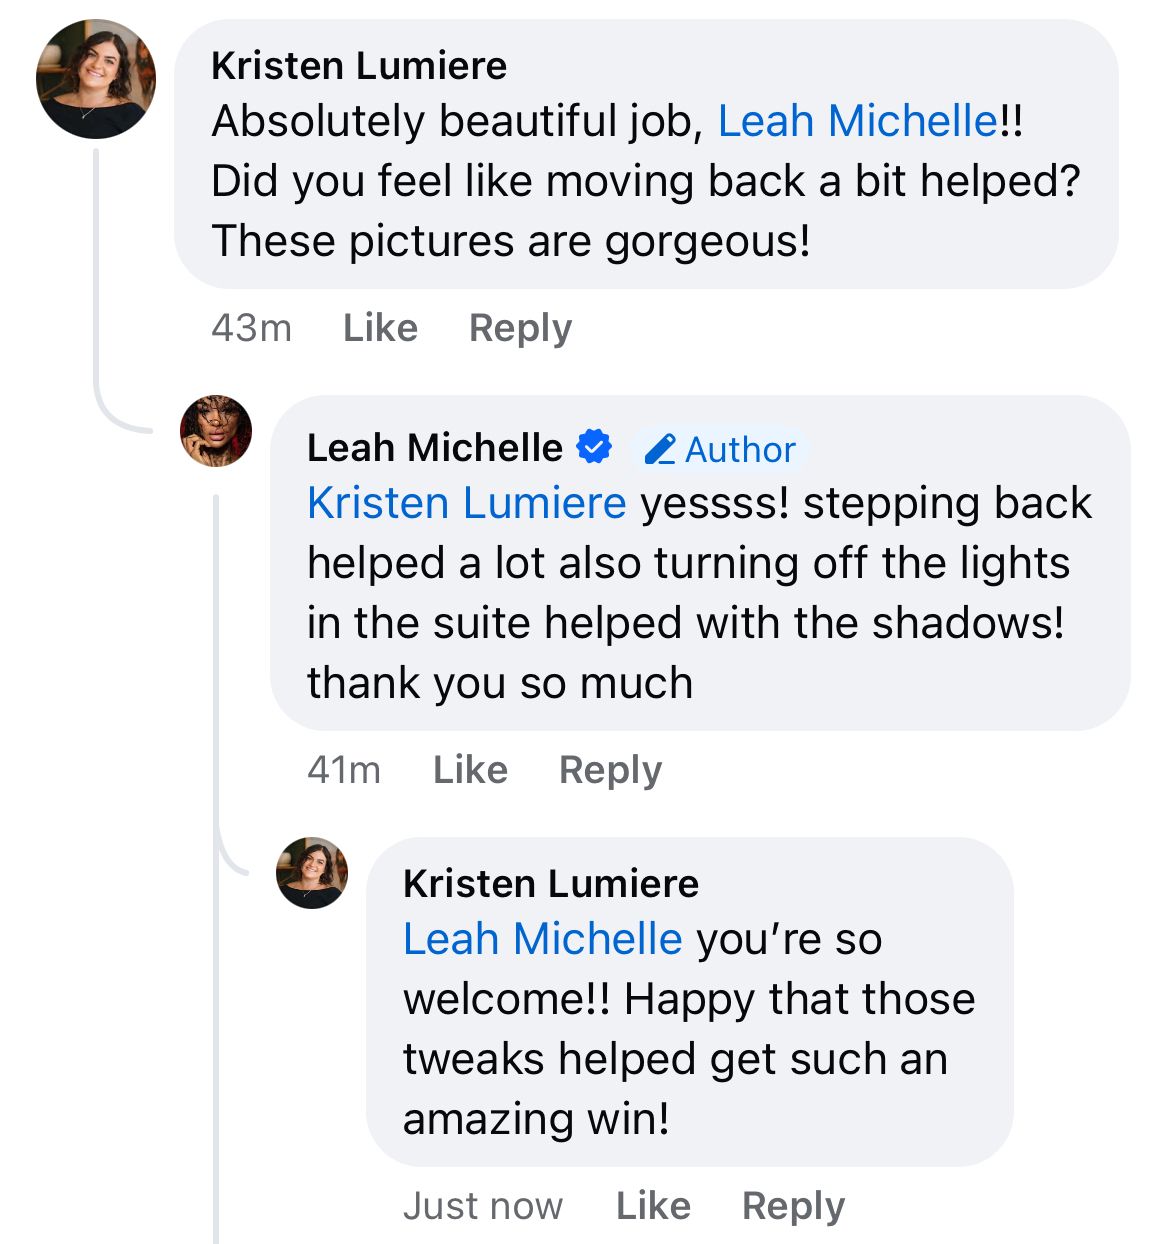Like the reply posted Just now

(x=653, y=1206)
